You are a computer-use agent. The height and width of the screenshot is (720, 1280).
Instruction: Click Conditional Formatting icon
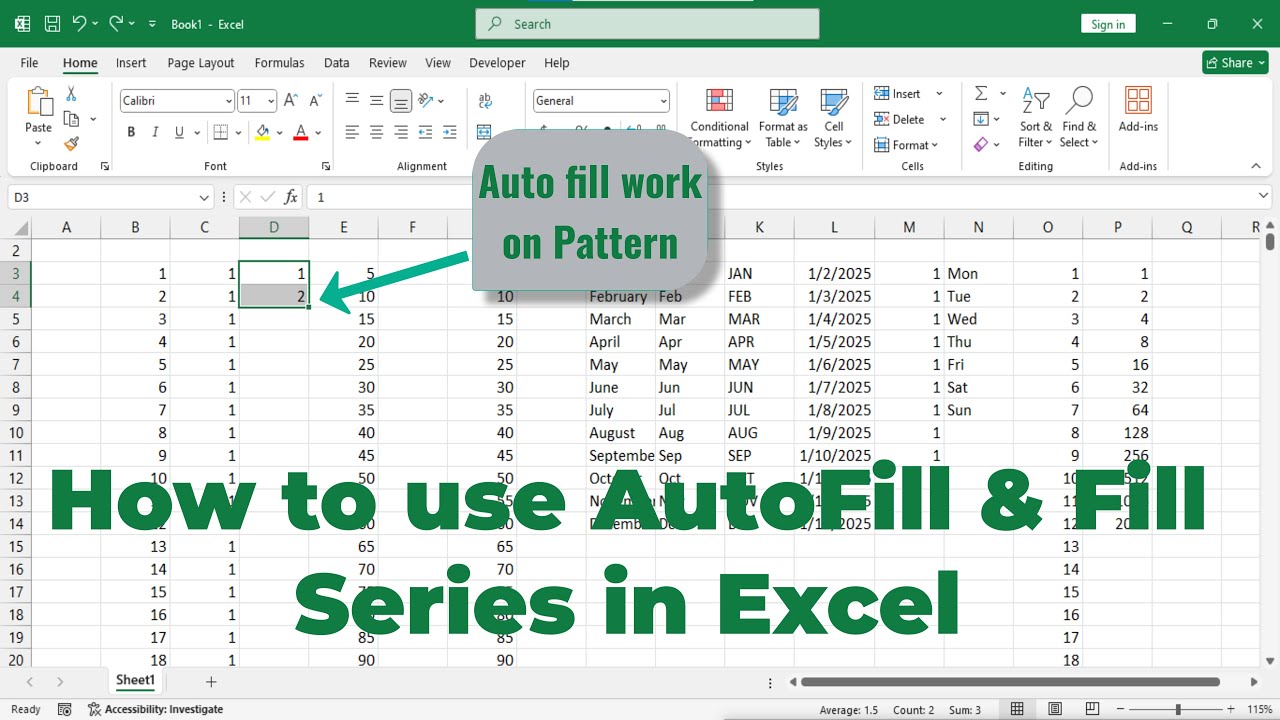[x=719, y=101]
